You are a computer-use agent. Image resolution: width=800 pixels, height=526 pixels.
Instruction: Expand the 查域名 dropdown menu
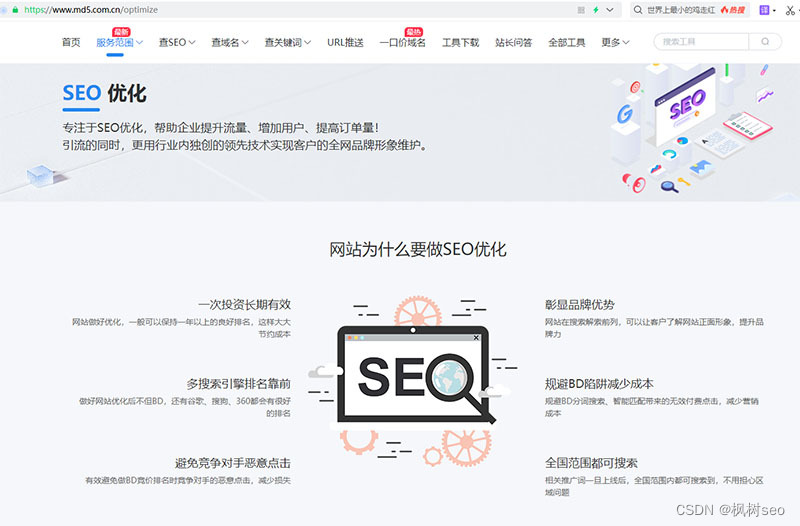coord(230,42)
